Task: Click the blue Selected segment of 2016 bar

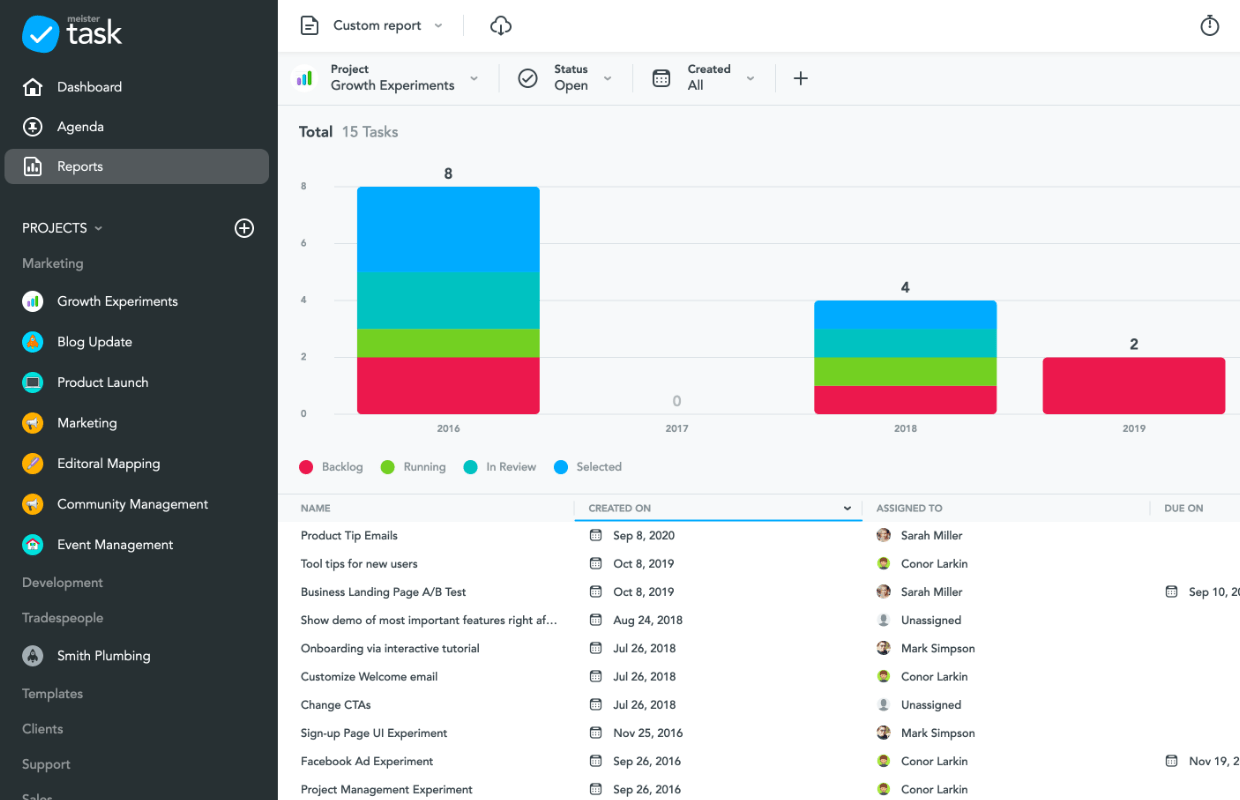Action: pos(448,229)
